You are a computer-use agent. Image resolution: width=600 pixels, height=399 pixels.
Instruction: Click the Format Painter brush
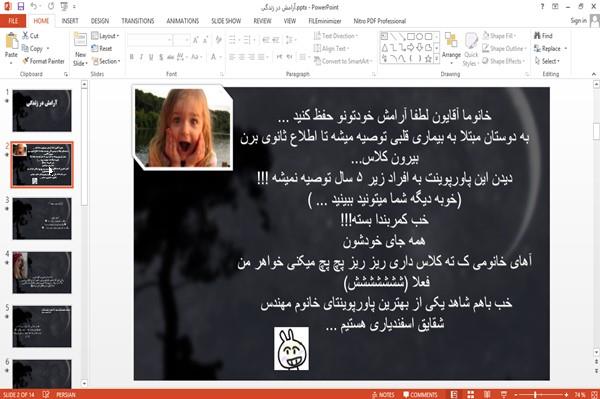43,61
